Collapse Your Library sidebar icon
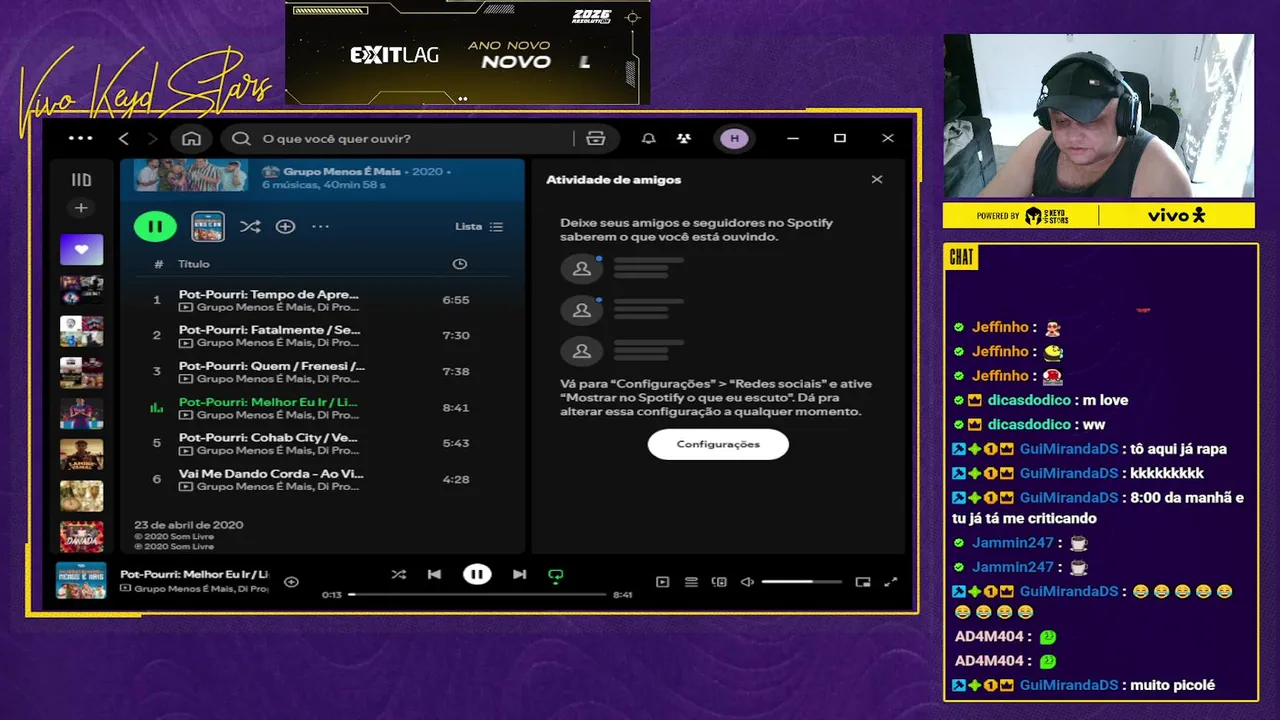The width and height of the screenshot is (1280, 720). (x=81, y=180)
